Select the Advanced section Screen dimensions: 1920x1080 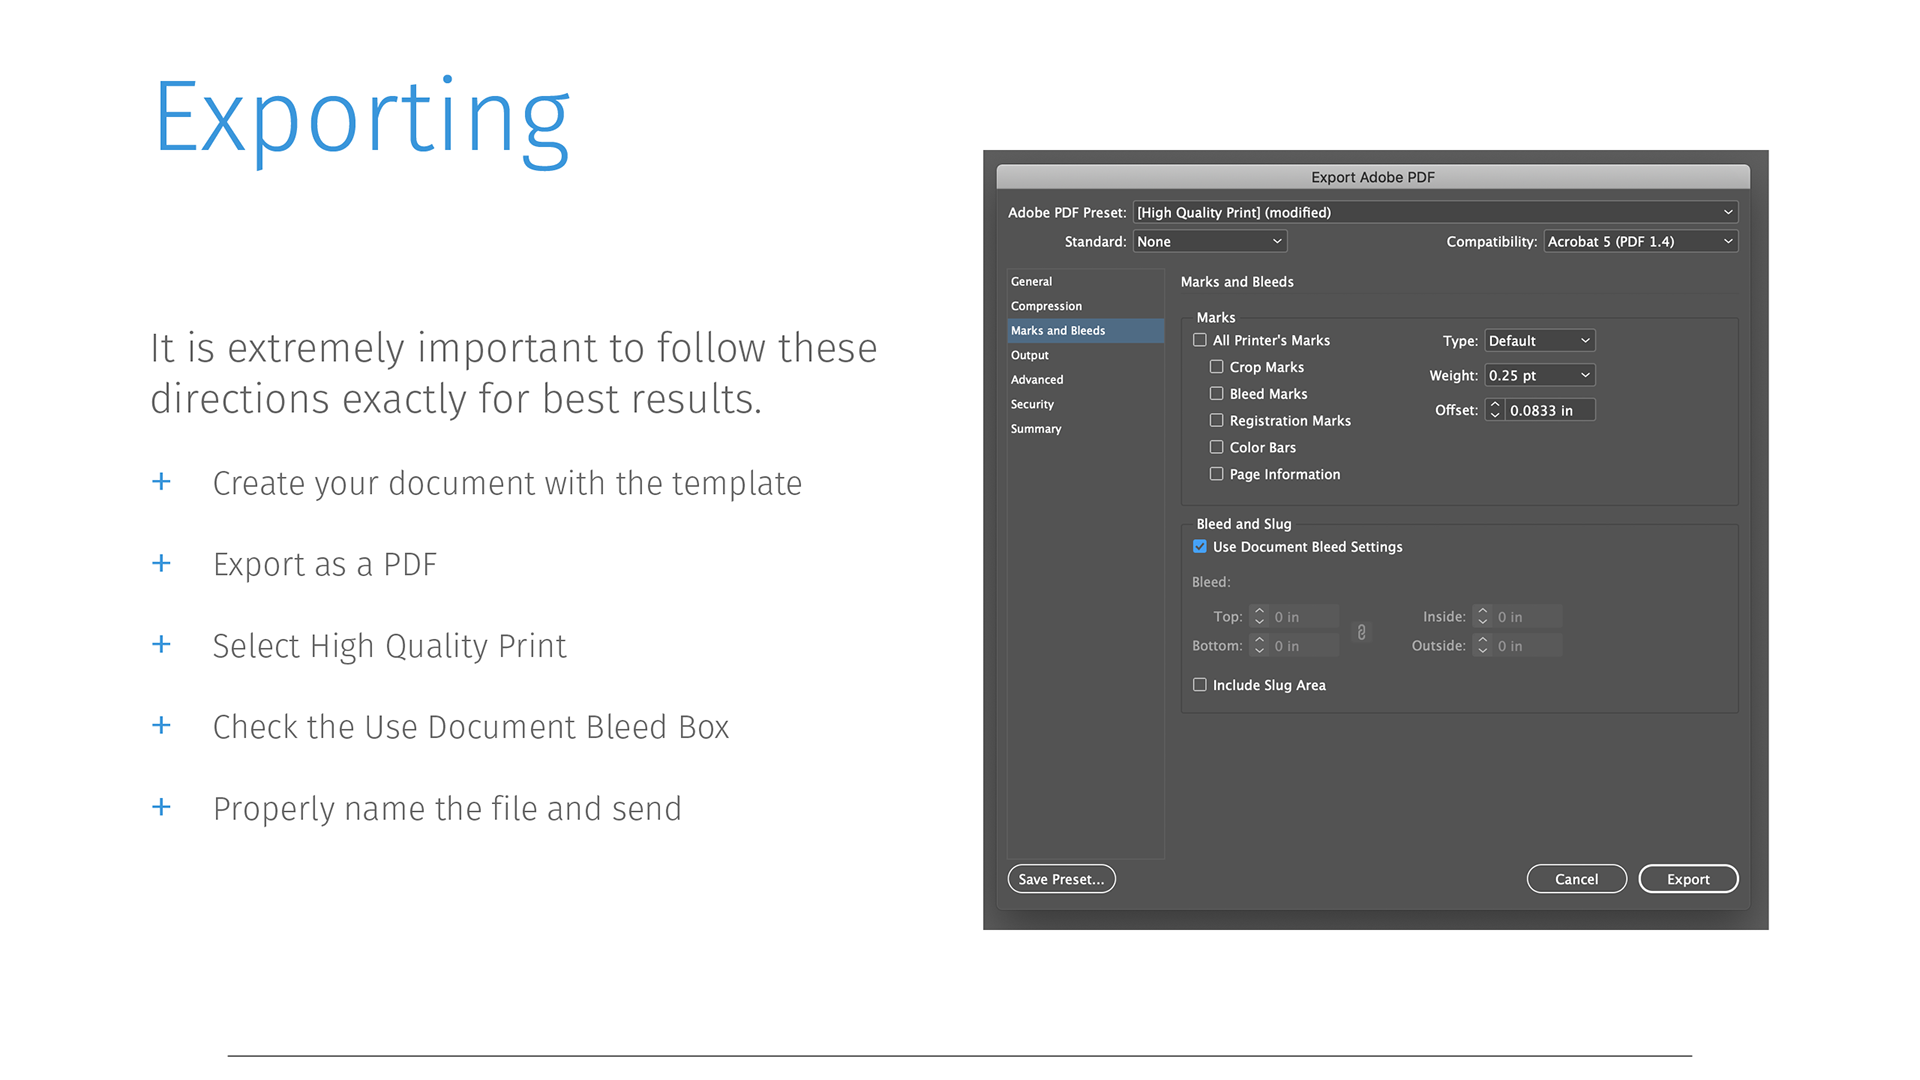click(x=1085, y=380)
